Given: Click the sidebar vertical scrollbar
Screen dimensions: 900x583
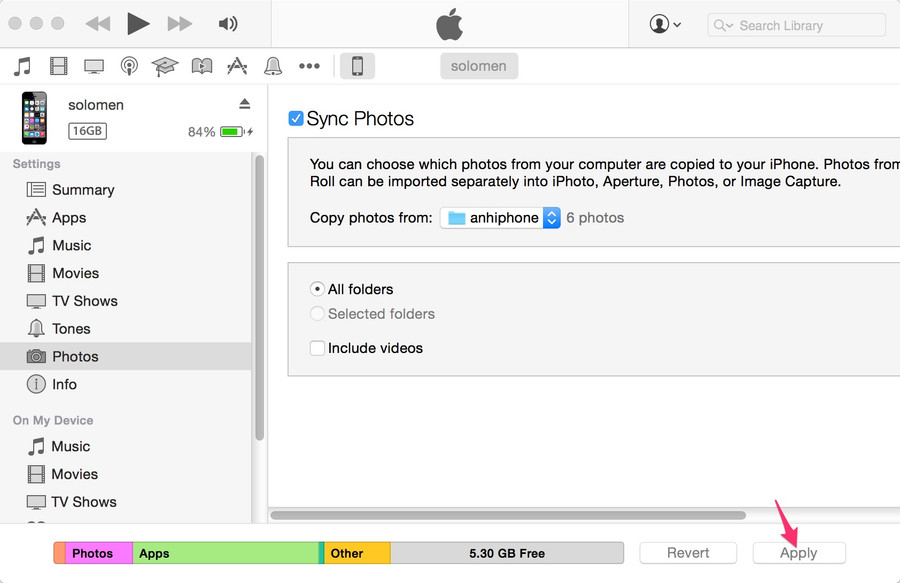Looking at the screenshot, I should [259, 297].
